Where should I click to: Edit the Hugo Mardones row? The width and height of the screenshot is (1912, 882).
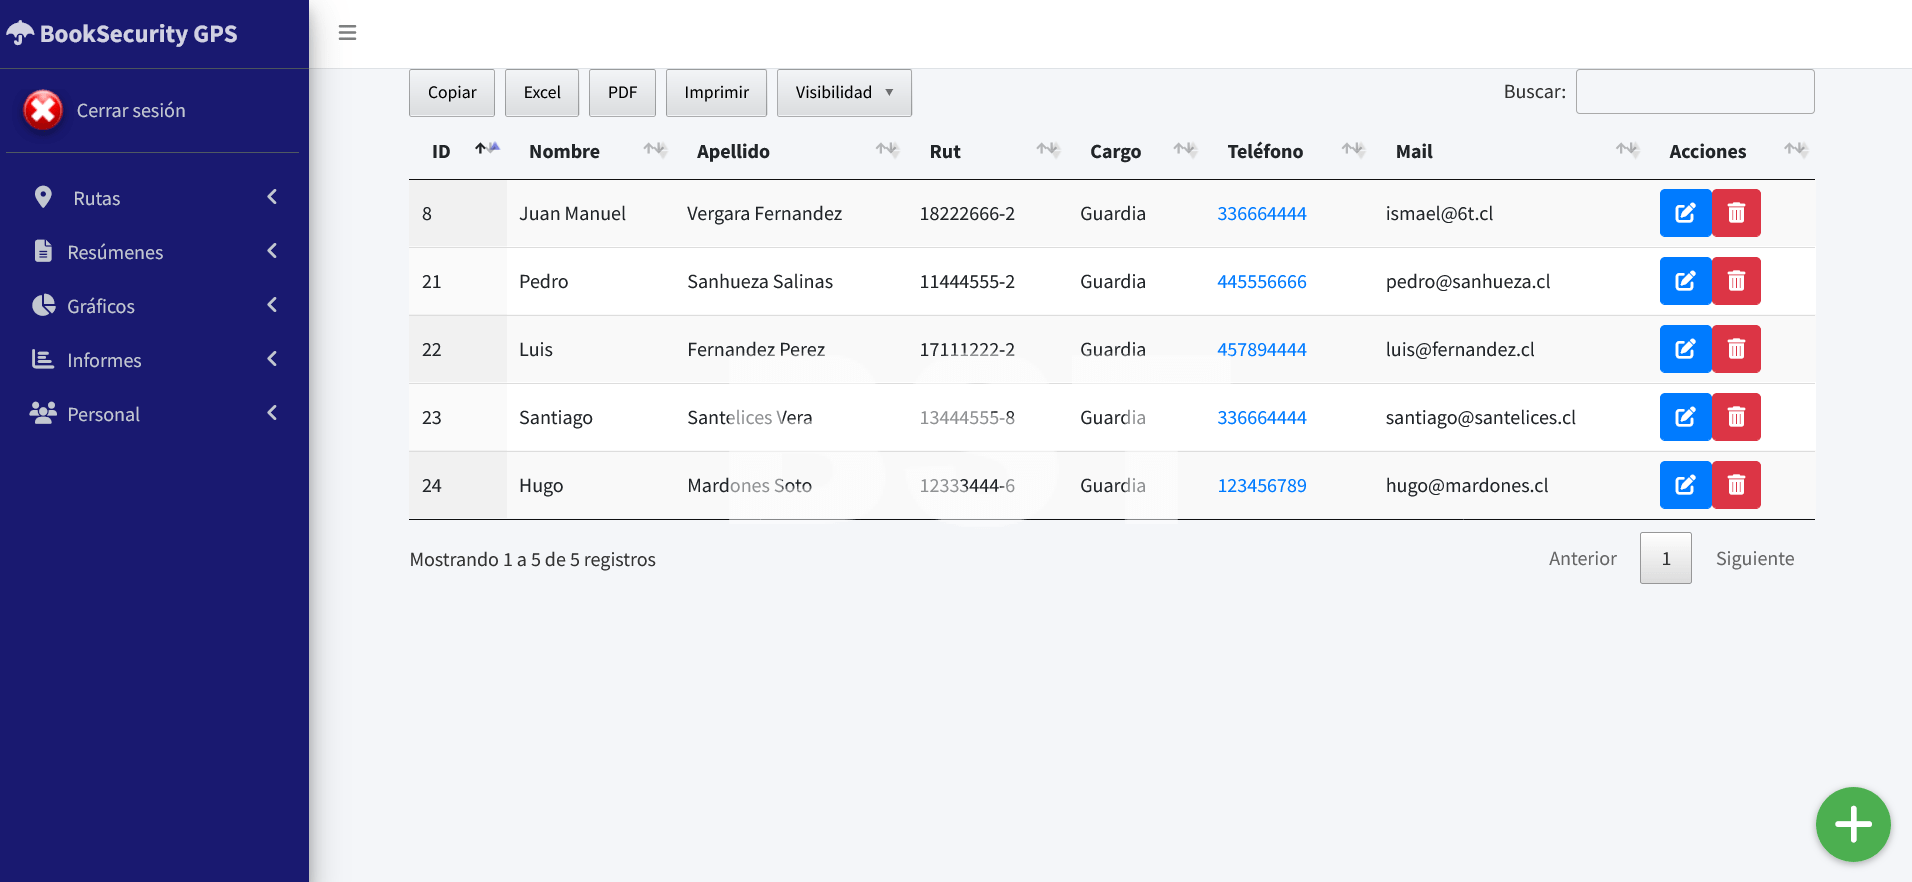1685,485
